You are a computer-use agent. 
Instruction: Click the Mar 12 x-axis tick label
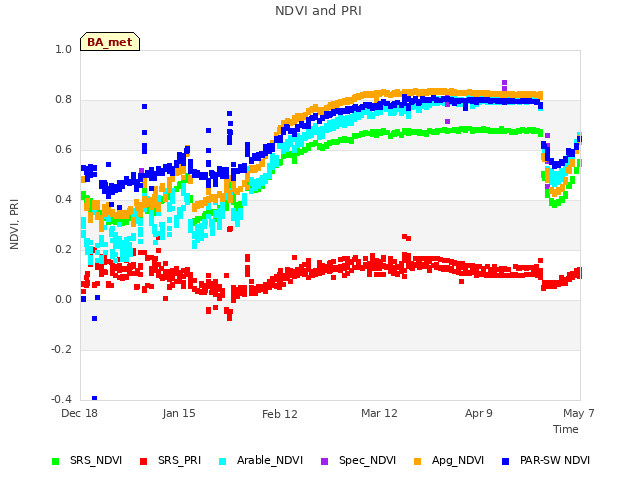coord(379,413)
